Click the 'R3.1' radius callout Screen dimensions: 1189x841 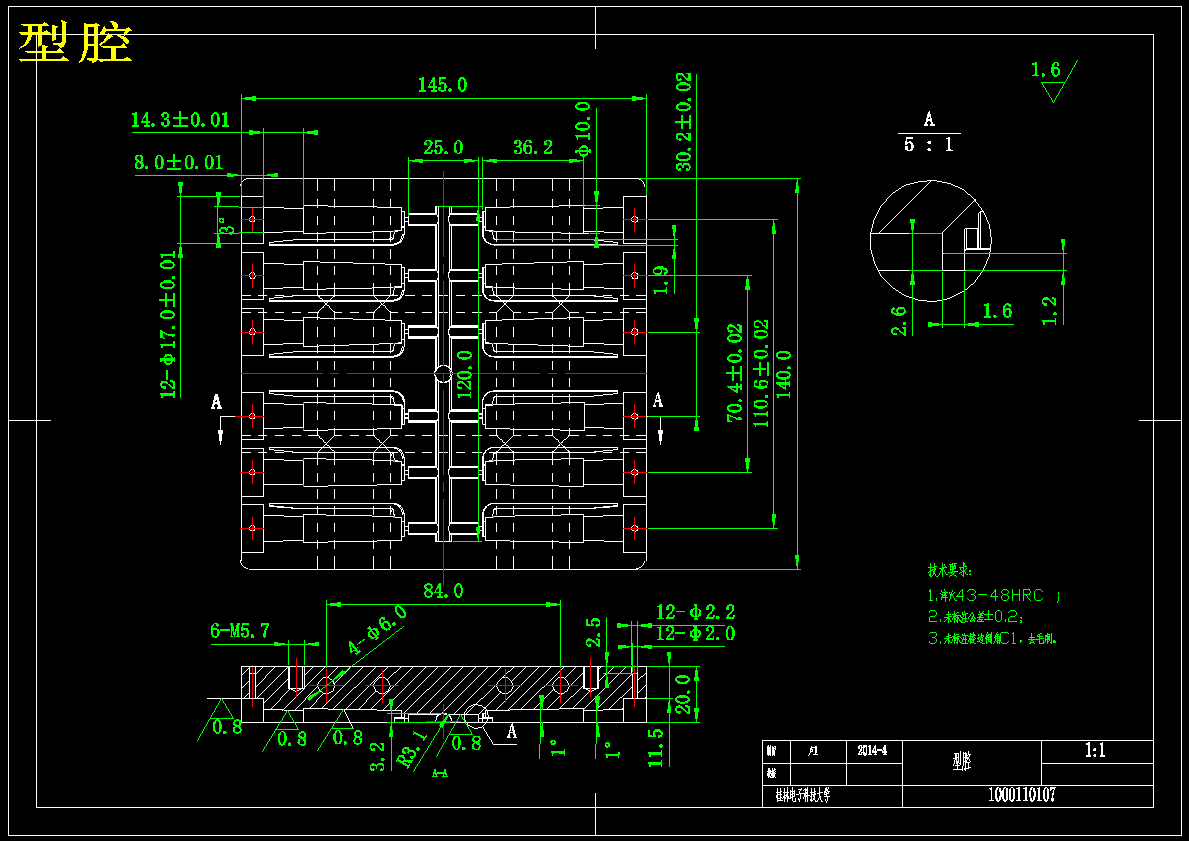(x=413, y=749)
